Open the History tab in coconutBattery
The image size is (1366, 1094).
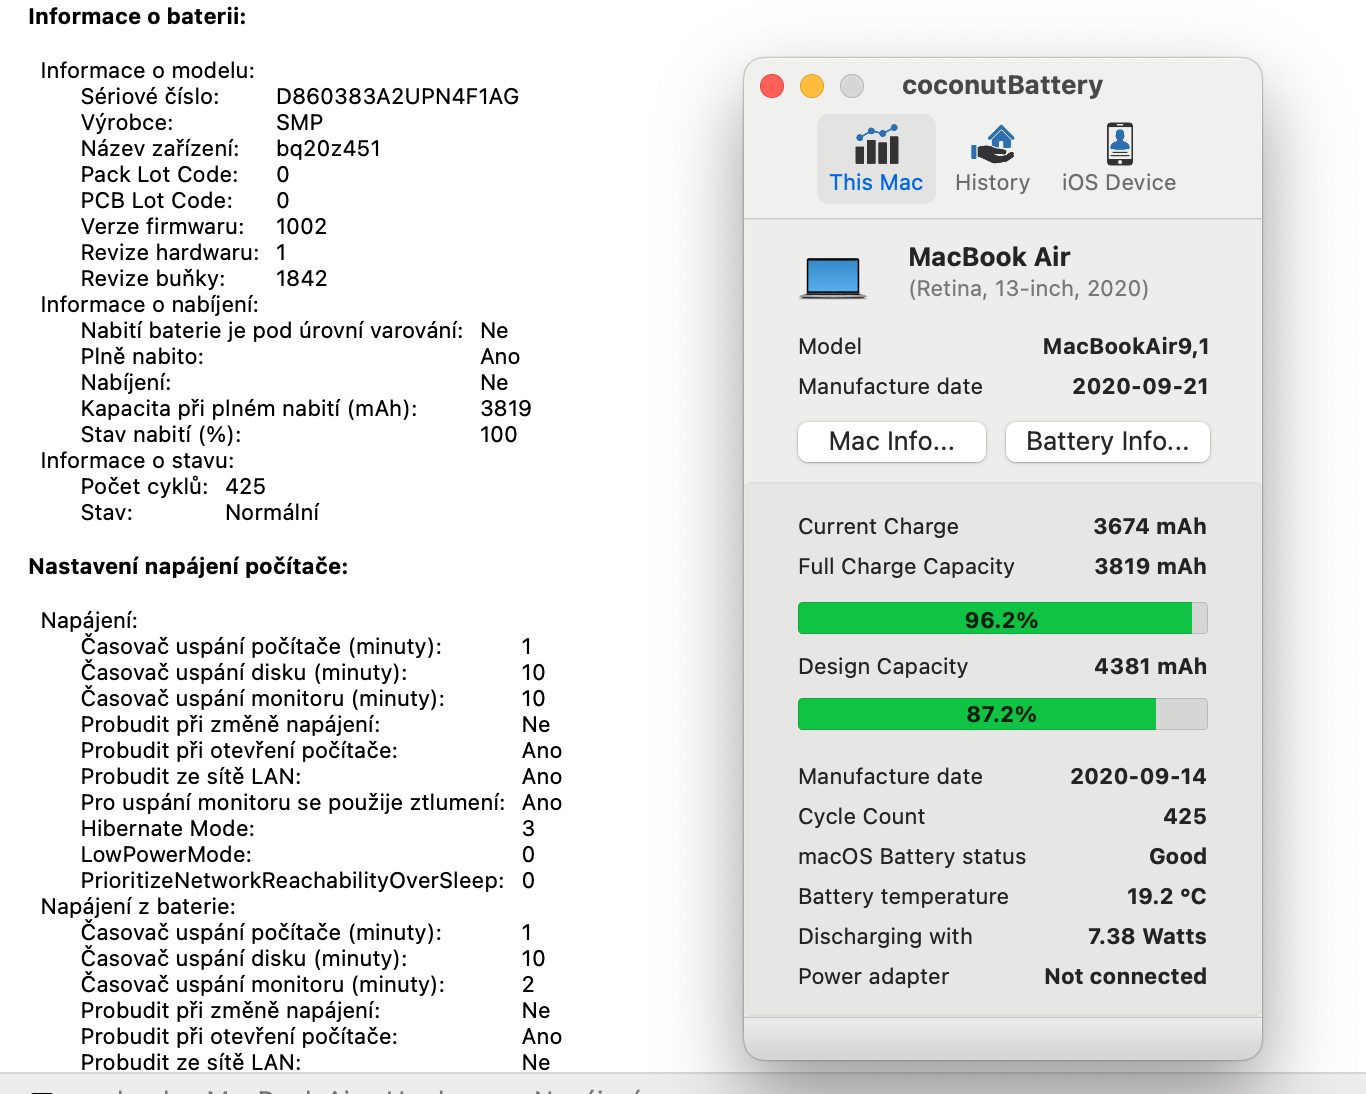point(992,159)
